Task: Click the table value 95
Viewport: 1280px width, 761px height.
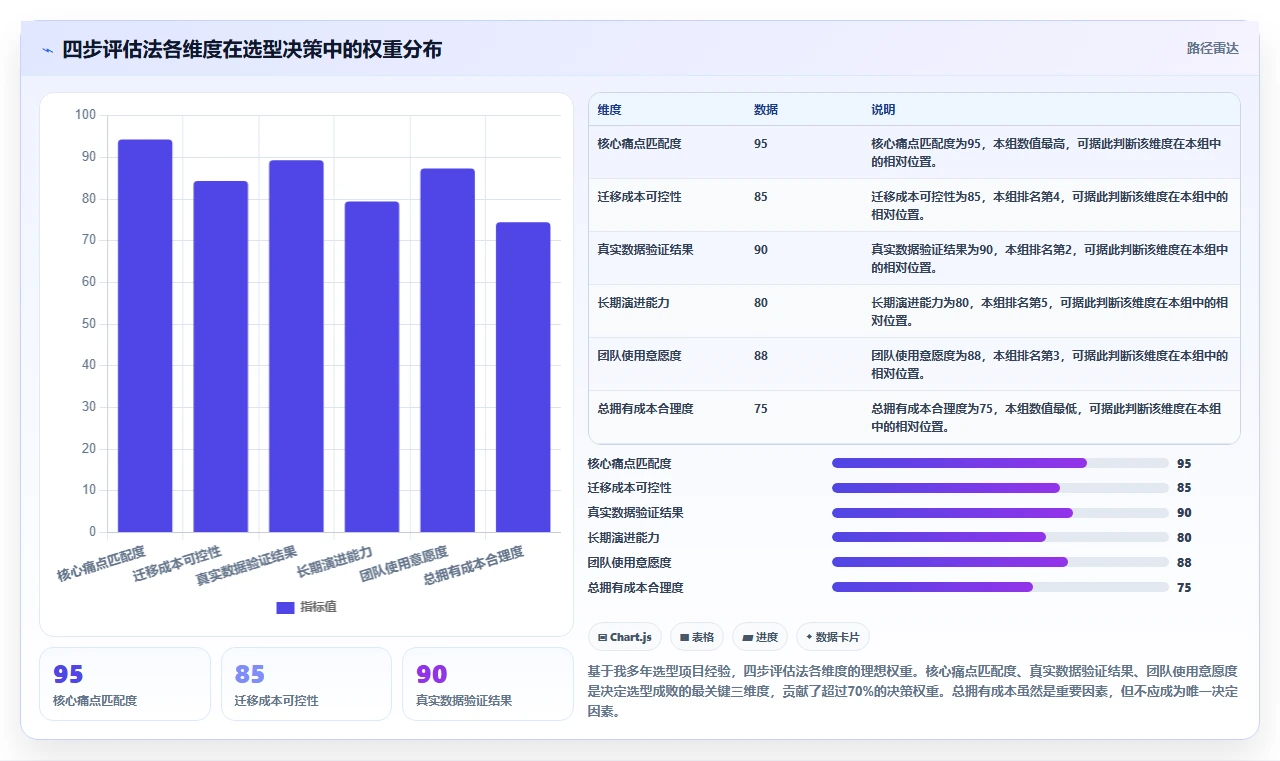Action: 761,144
